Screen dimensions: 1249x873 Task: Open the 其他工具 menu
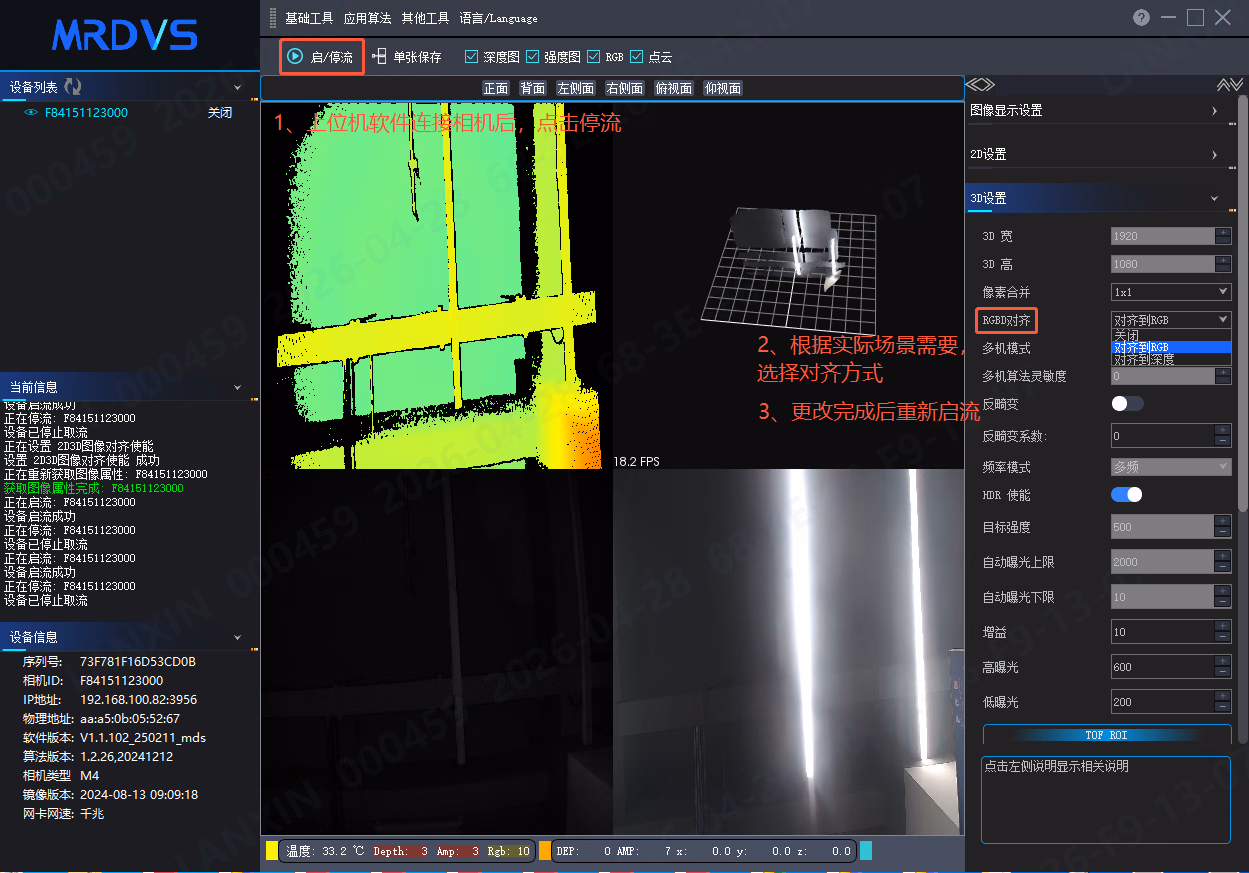[425, 18]
